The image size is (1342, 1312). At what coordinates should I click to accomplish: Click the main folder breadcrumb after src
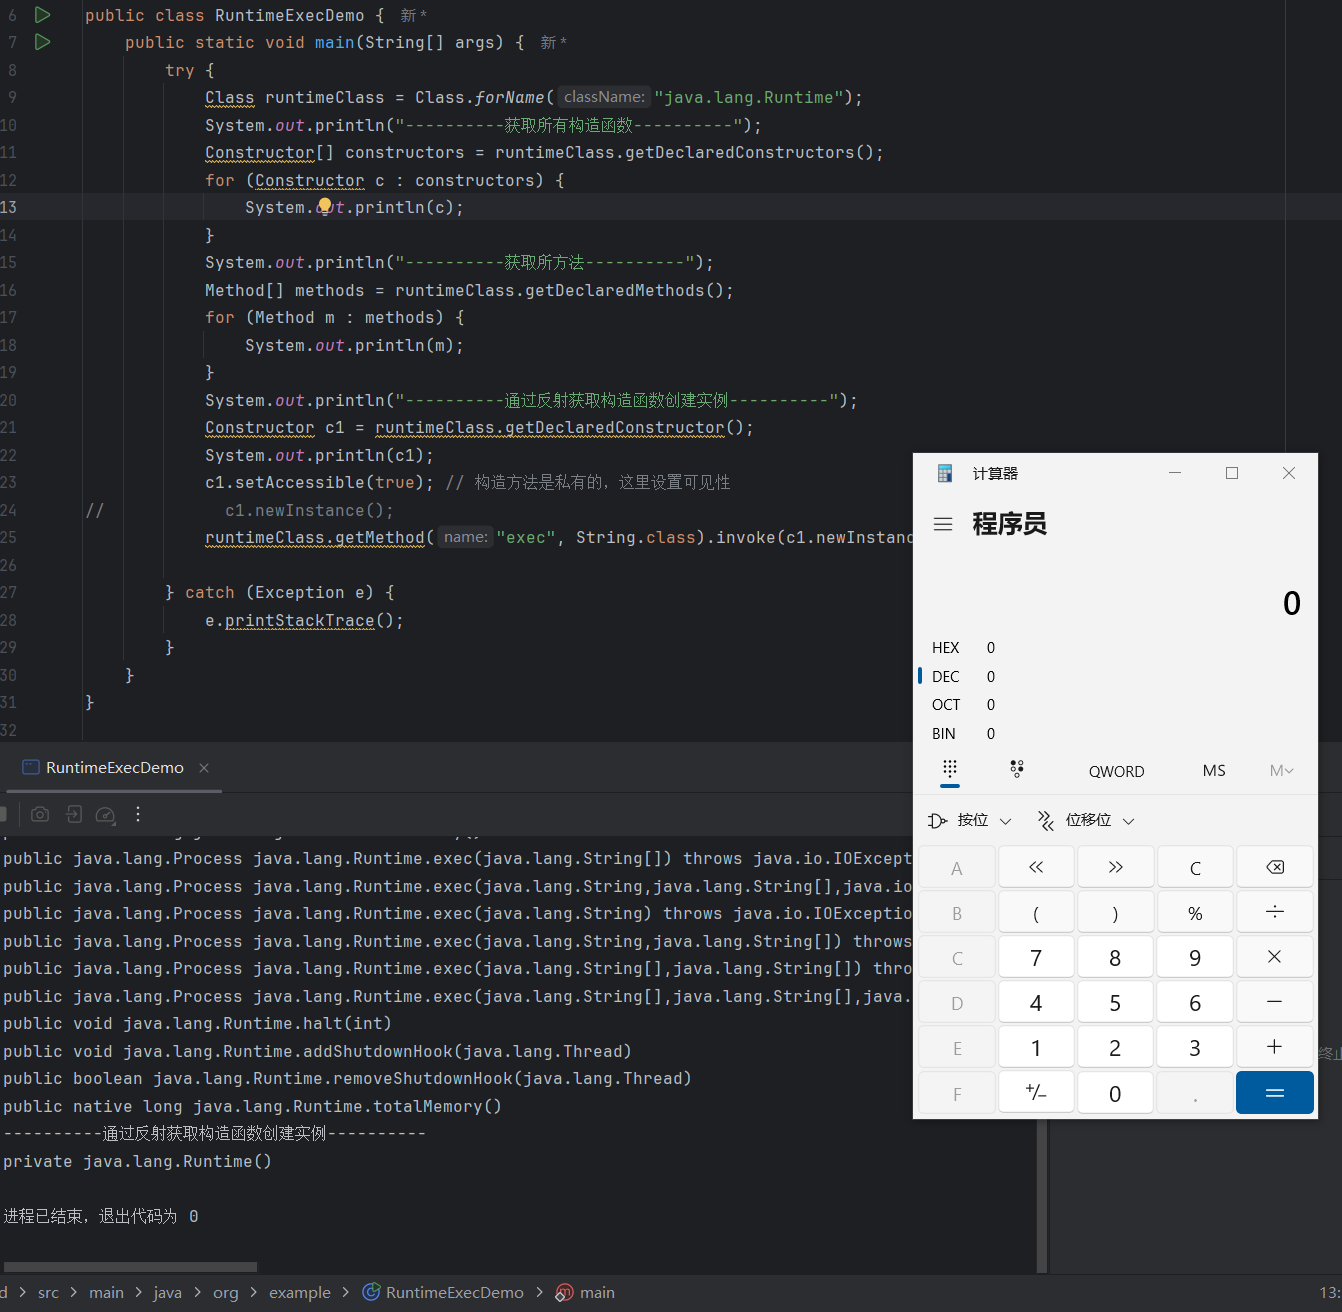coord(106,1292)
